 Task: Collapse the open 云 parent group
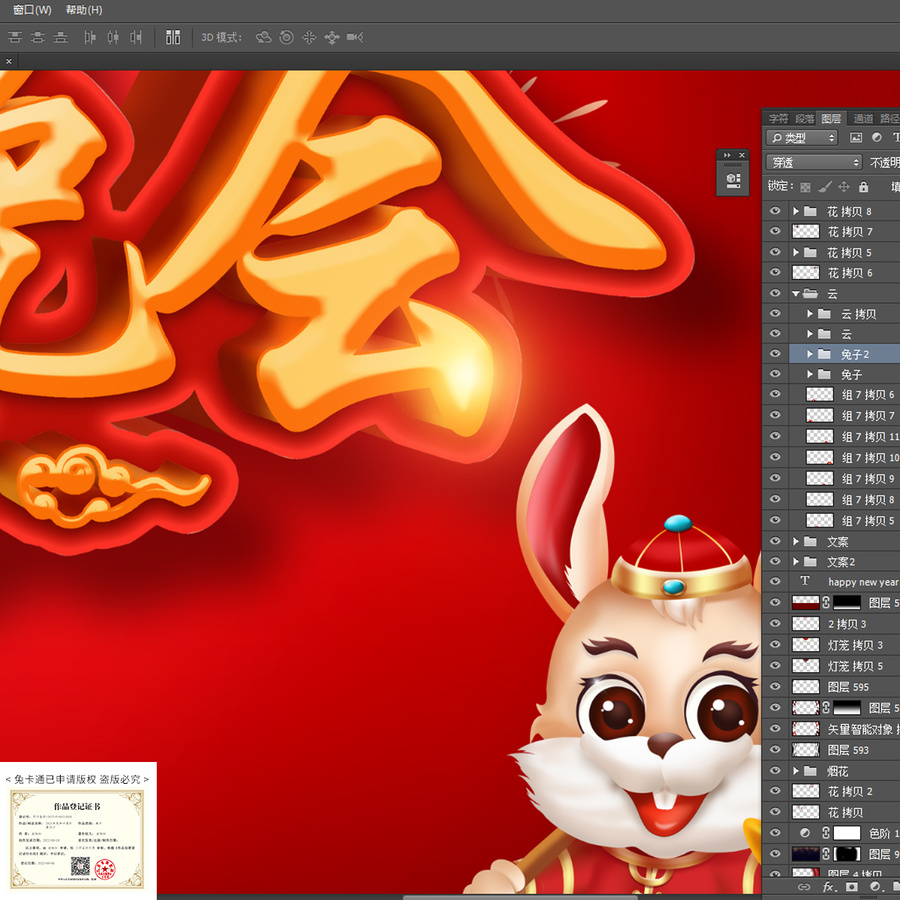pyautogui.click(x=796, y=293)
